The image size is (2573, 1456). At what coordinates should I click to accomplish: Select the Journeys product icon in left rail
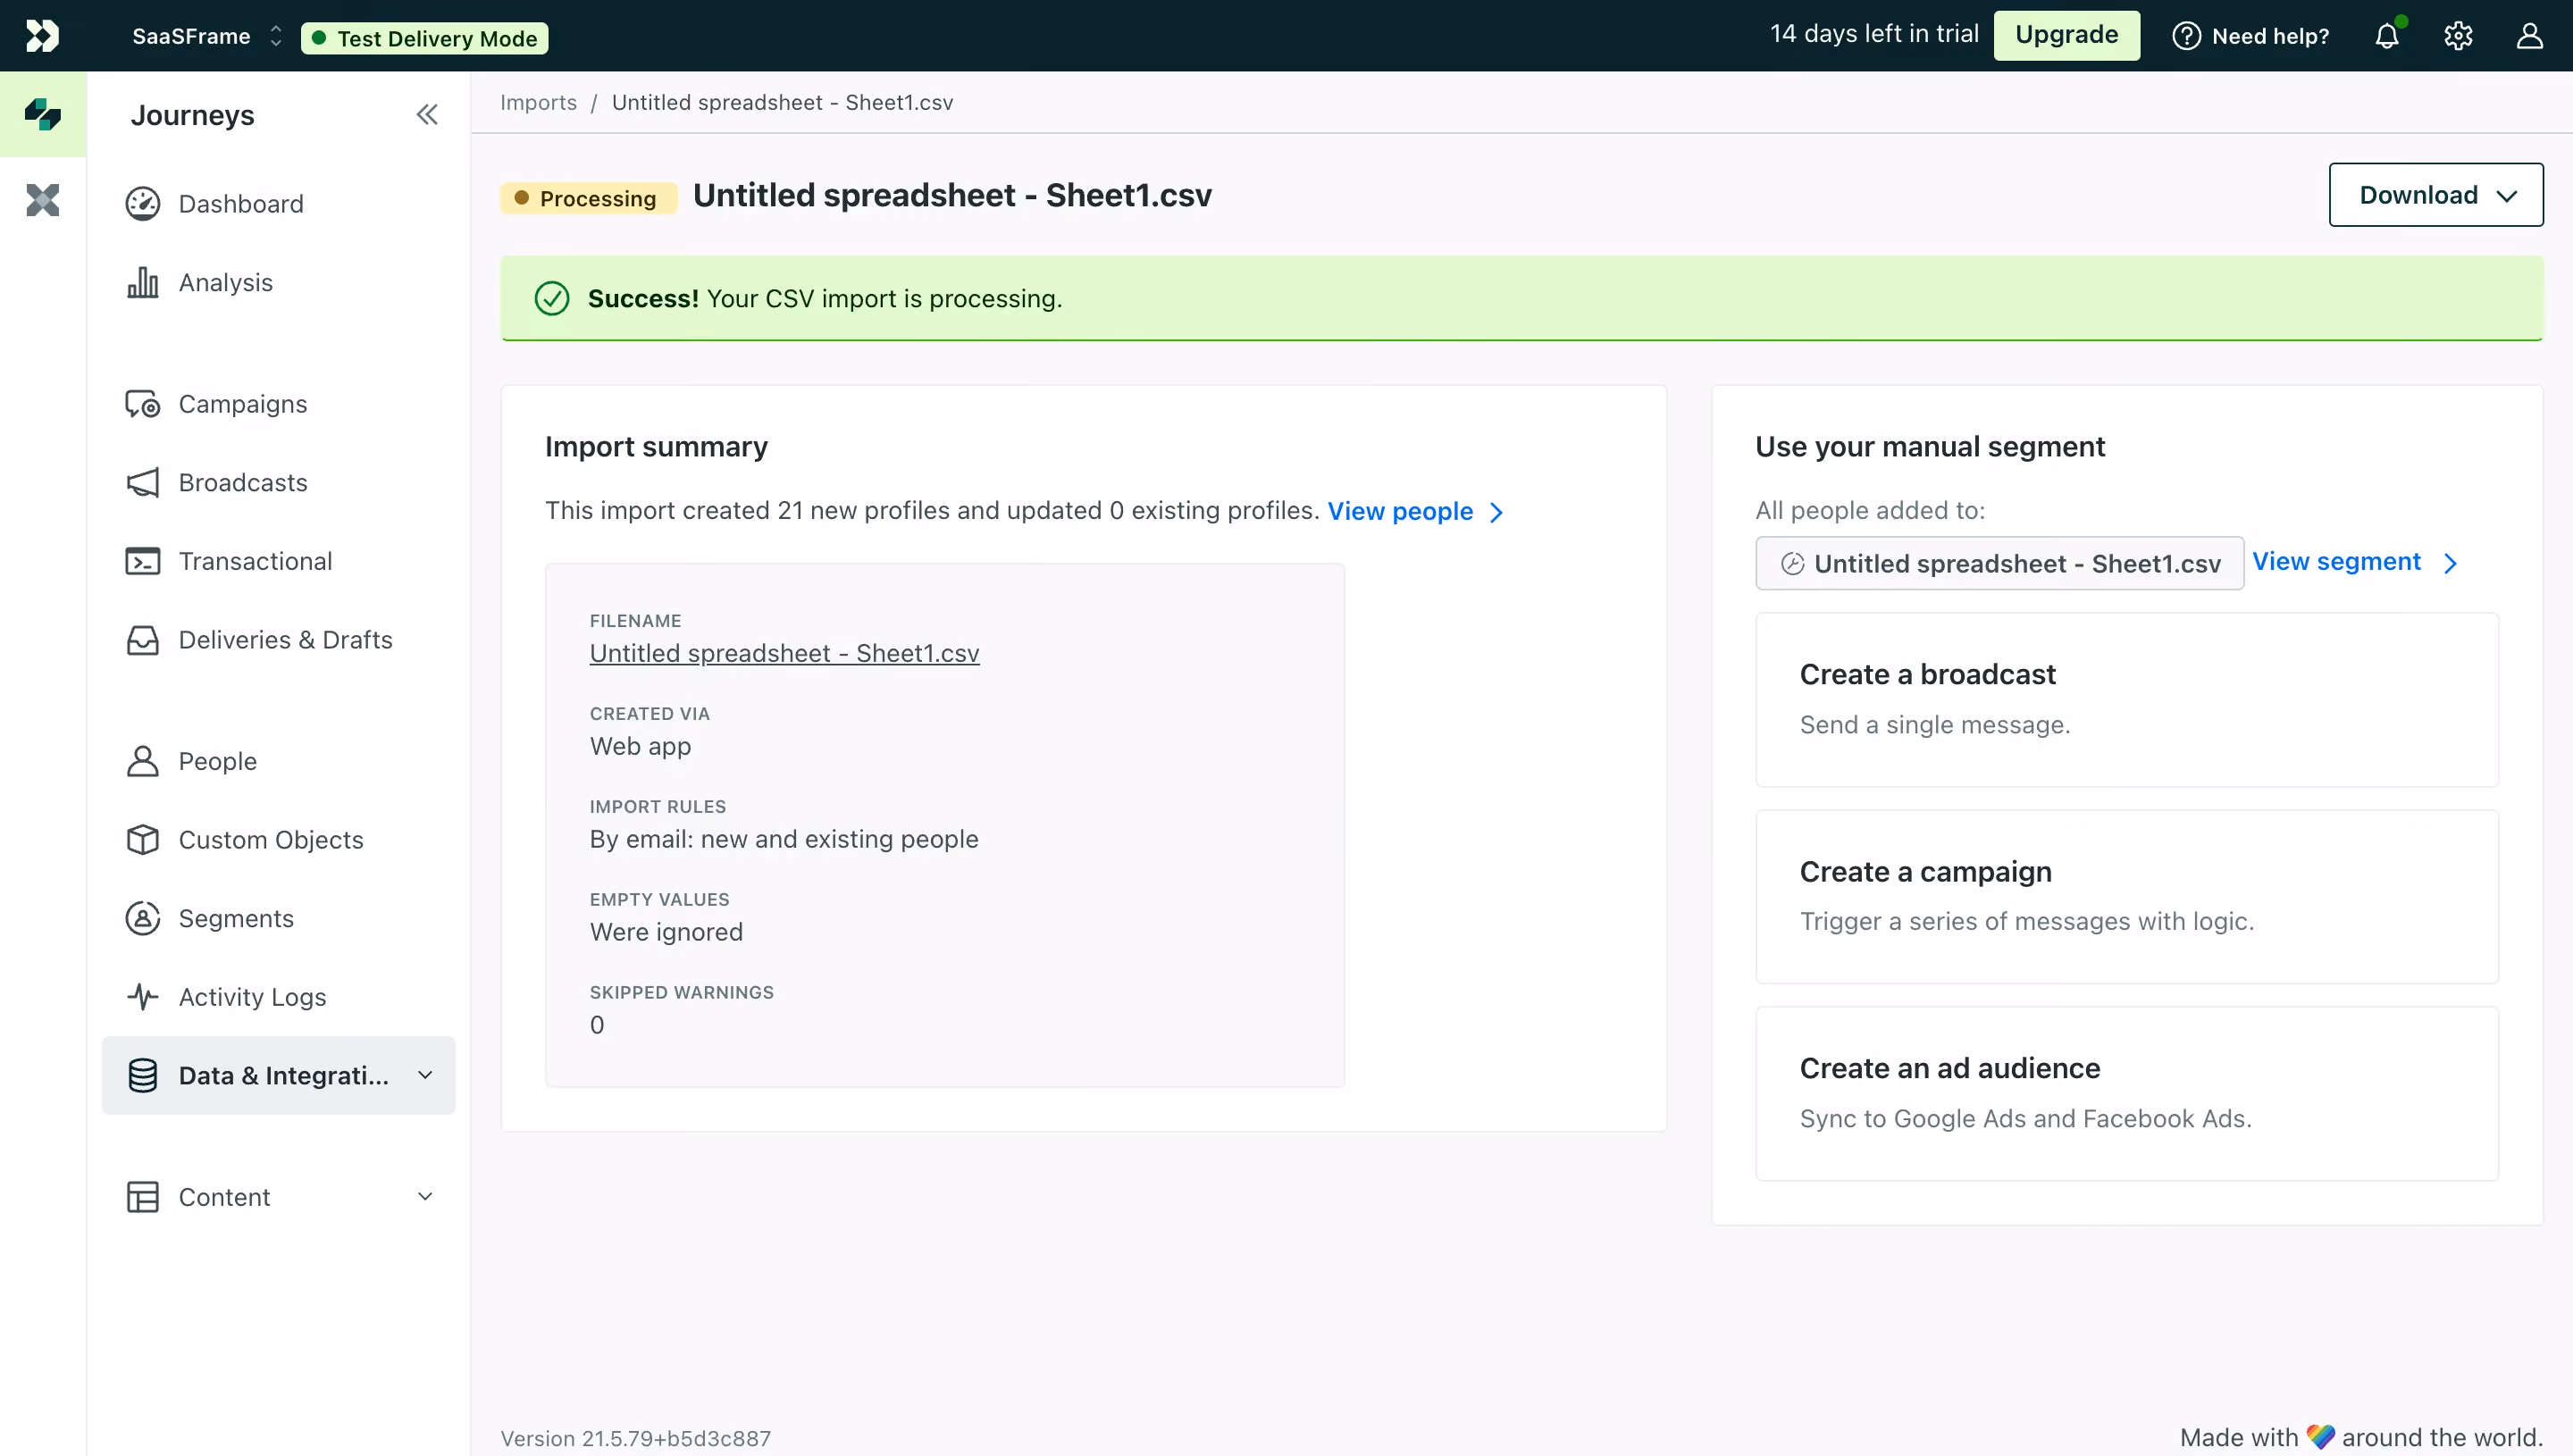click(43, 114)
